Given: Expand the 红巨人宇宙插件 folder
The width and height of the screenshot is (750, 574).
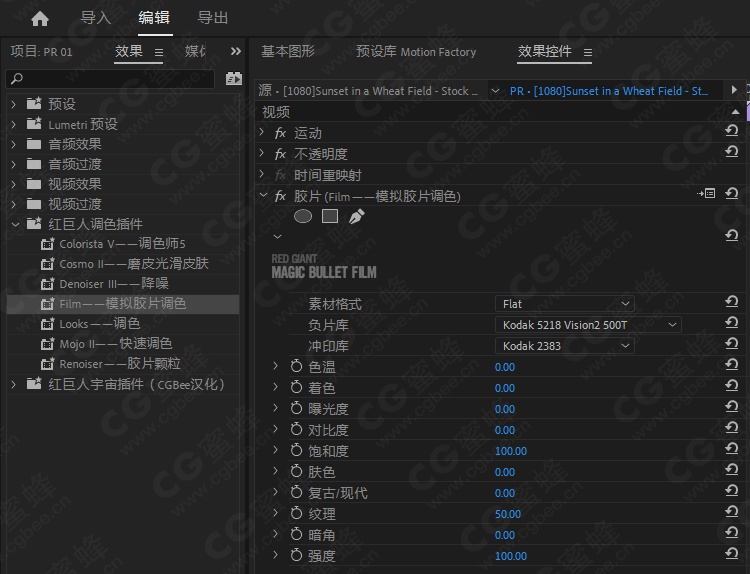Looking at the screenshot, I should 14,384.
